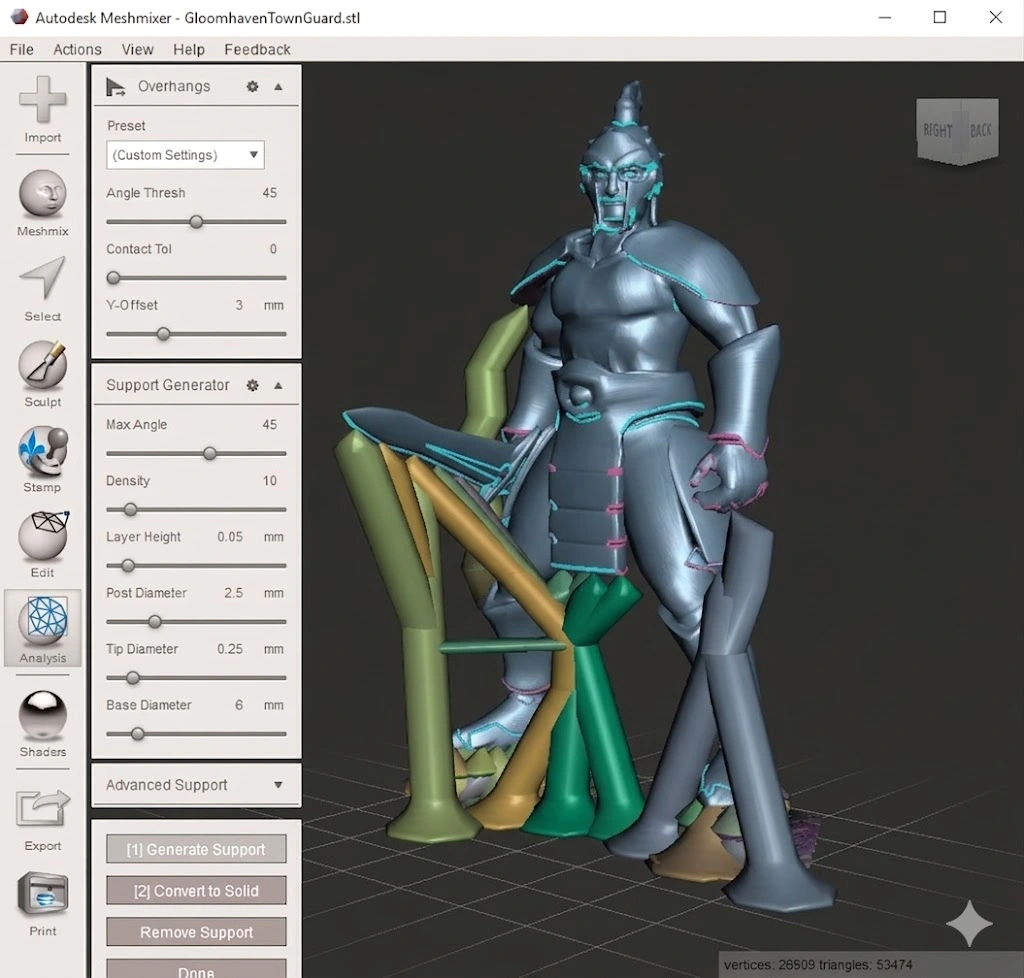Click the Overhangs panel icon
The image size is (1024, 978).
(x=116, y=87)
